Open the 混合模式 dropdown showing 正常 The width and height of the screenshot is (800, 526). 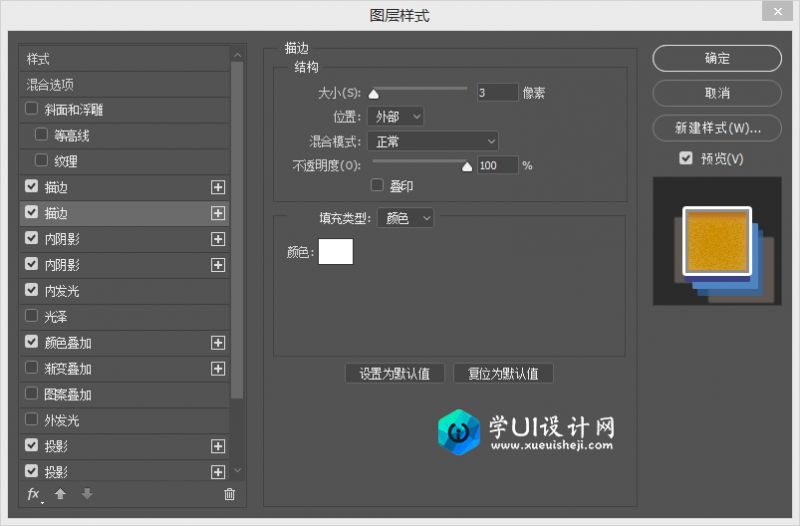click(433, 141)
